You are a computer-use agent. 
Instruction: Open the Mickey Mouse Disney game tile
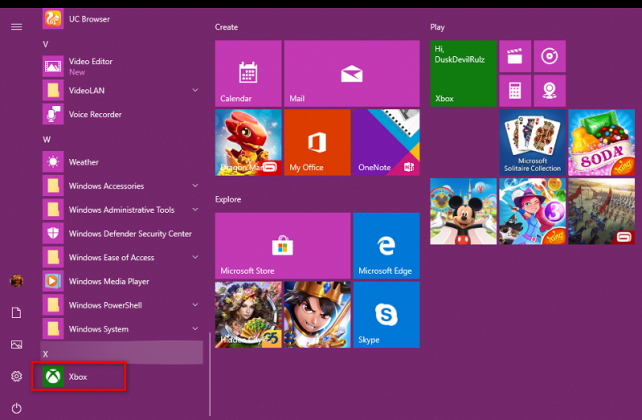(463, 211)
